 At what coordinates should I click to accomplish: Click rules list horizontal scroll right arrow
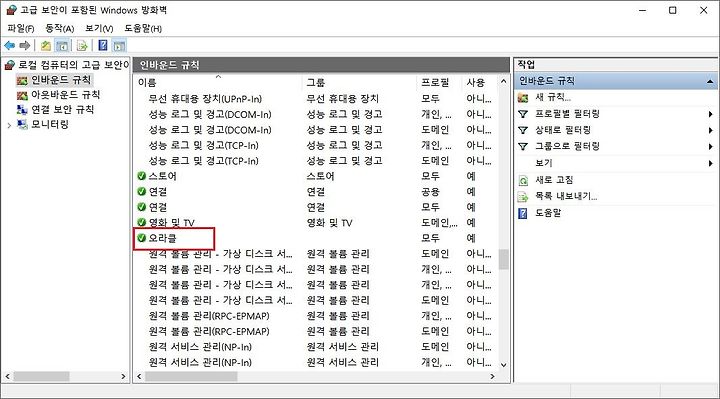point(492,377)
